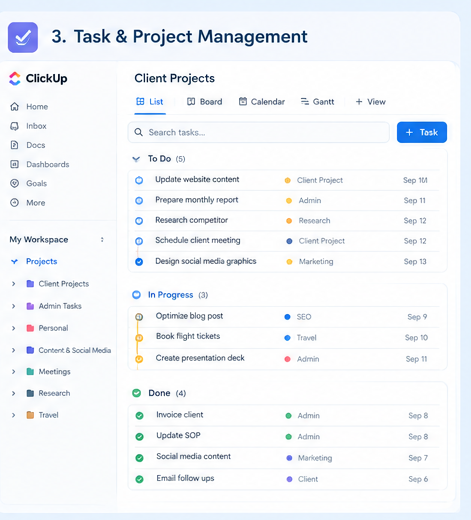
Task: Expand the Meetings folder arrow
Action: (13, 371)
